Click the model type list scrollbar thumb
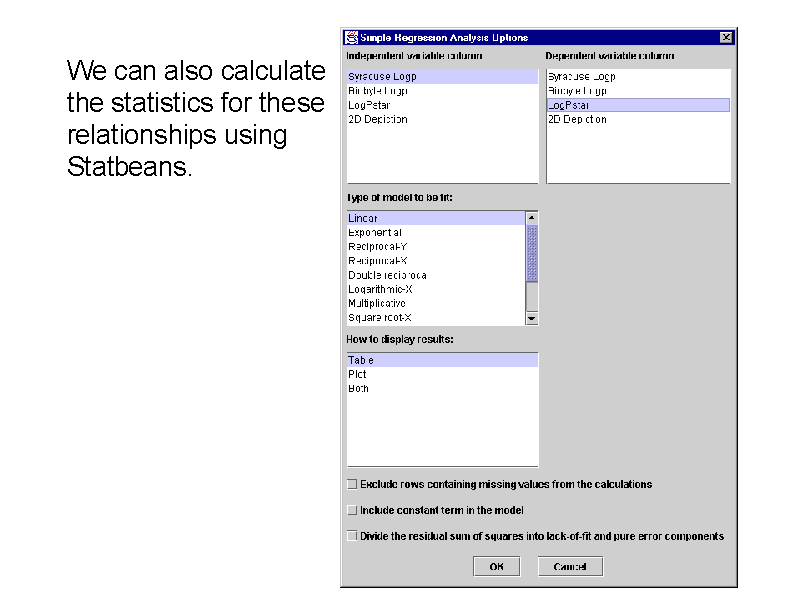The height and width of the screenshot is (600, 800). click(x=532, y=253)
